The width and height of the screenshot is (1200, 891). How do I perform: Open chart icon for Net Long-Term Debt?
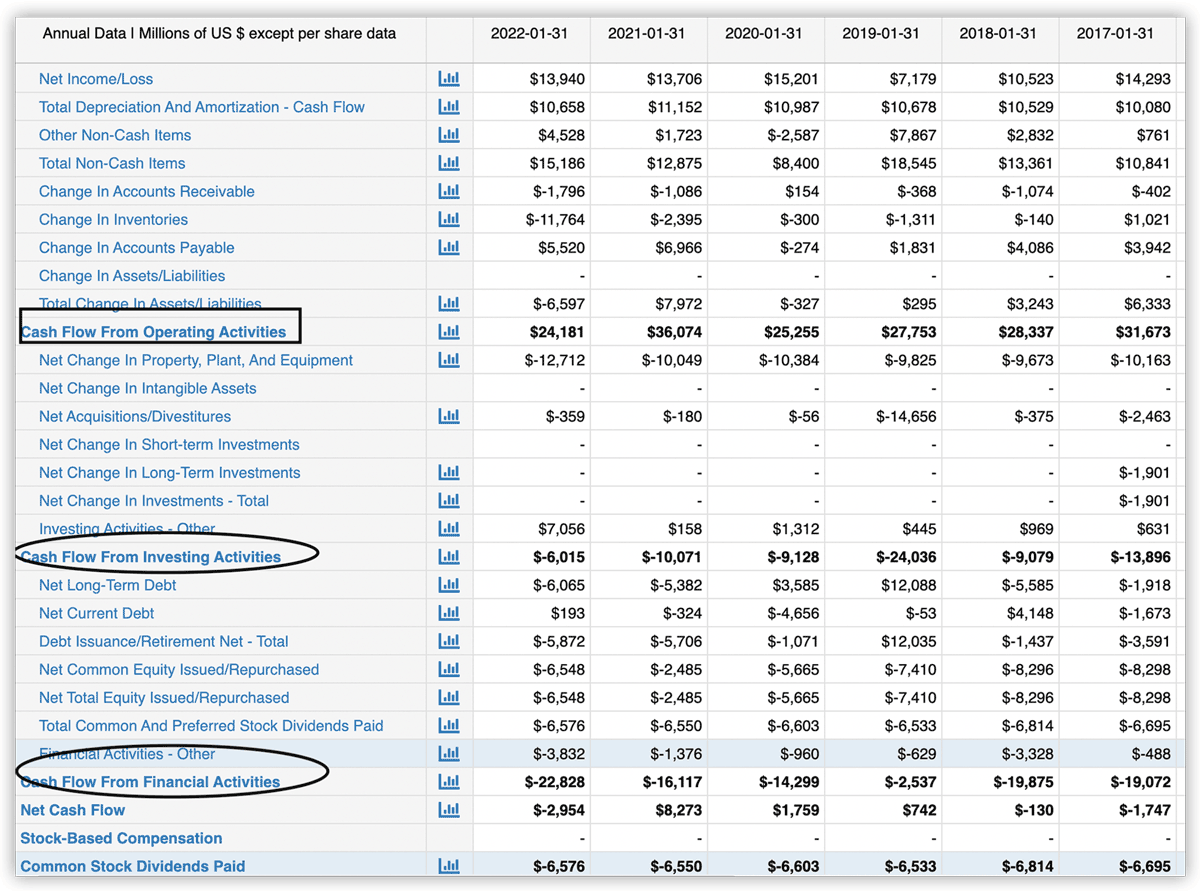(x=449, y=585)
